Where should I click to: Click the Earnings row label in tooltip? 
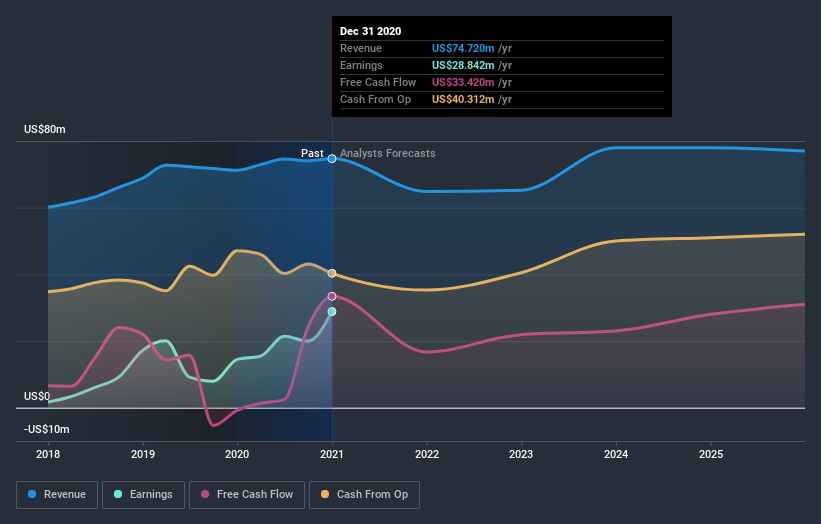pos(361,65)
